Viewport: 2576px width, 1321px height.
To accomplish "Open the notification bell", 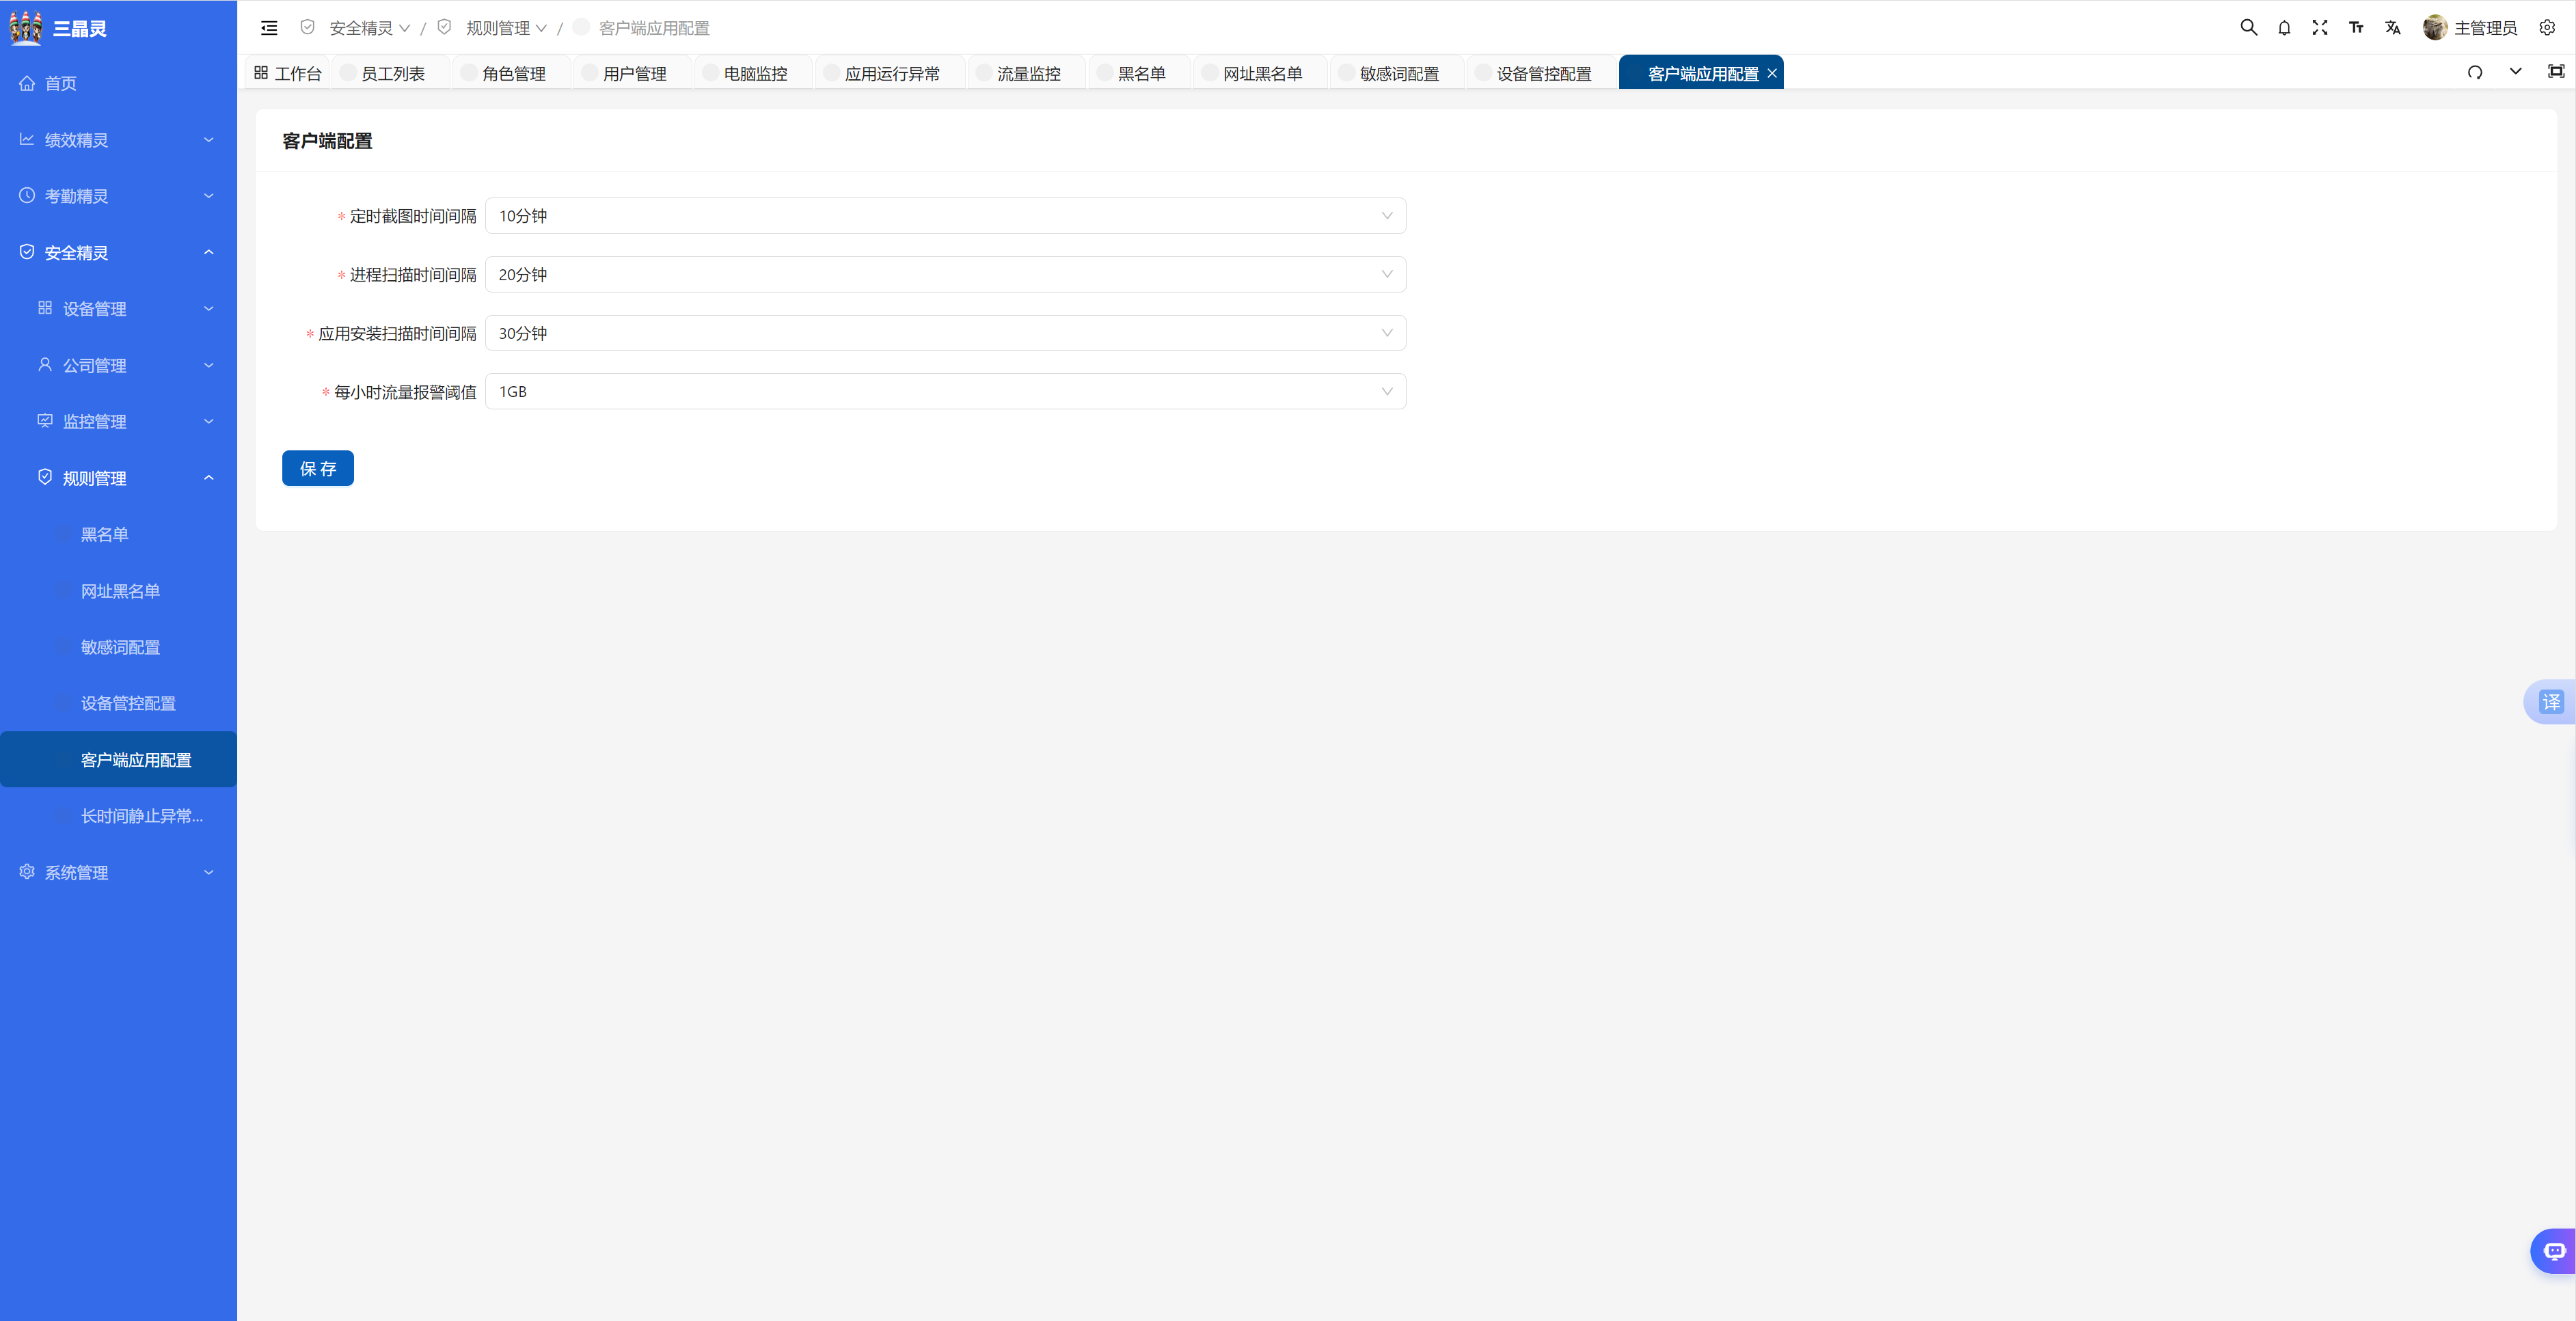I will [2284, 28].
